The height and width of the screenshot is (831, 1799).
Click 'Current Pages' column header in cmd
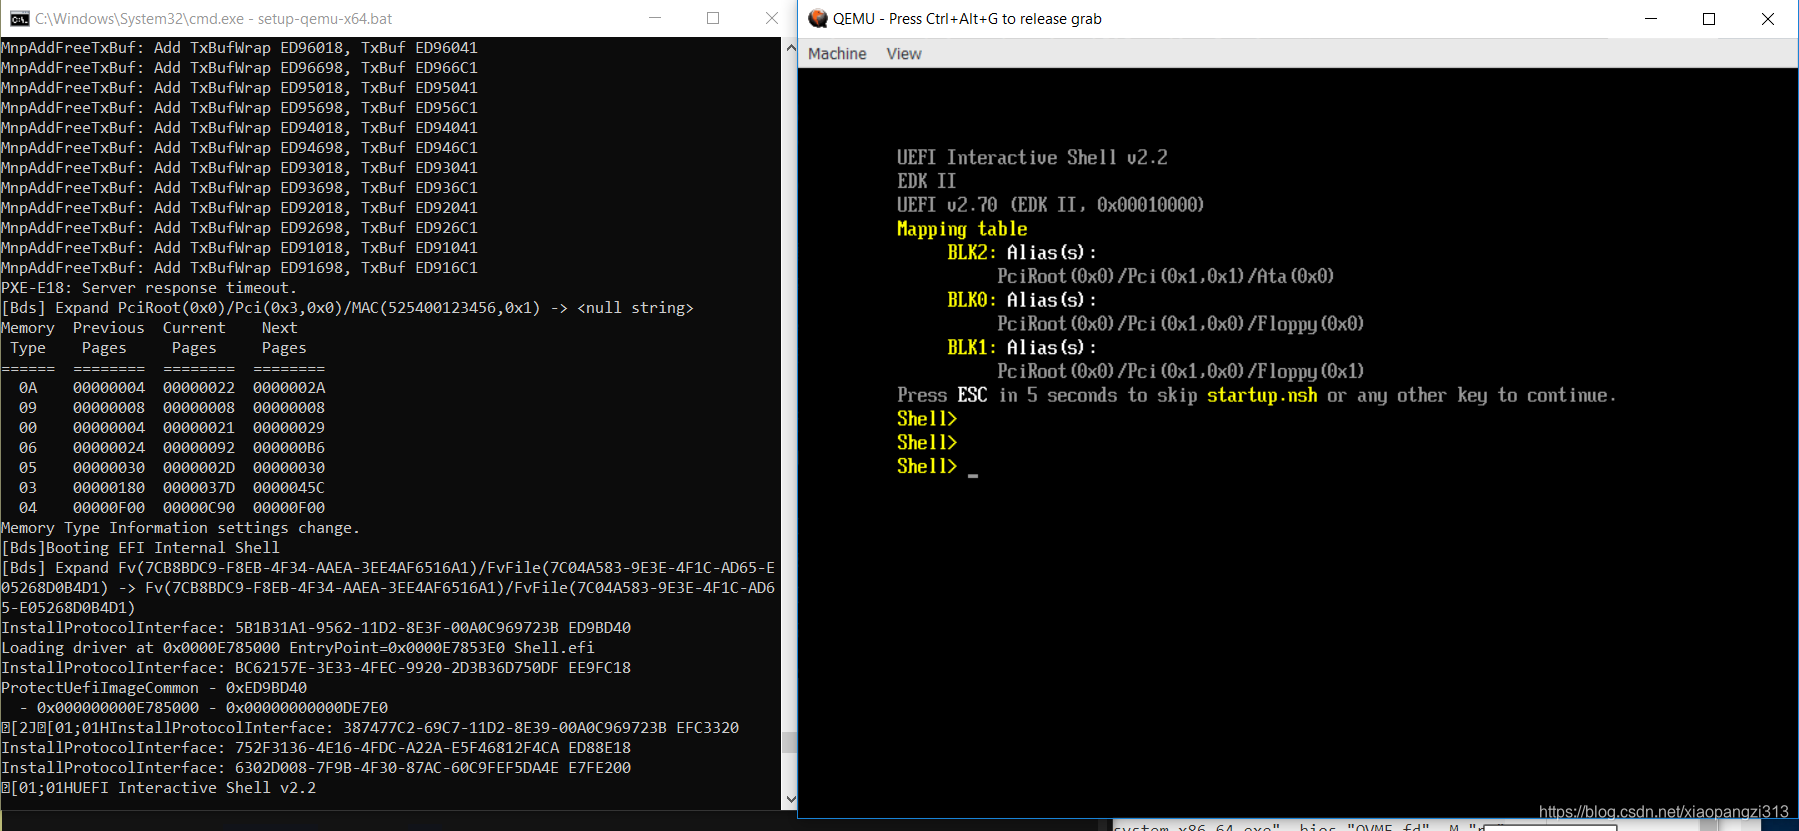click(194, 338)
